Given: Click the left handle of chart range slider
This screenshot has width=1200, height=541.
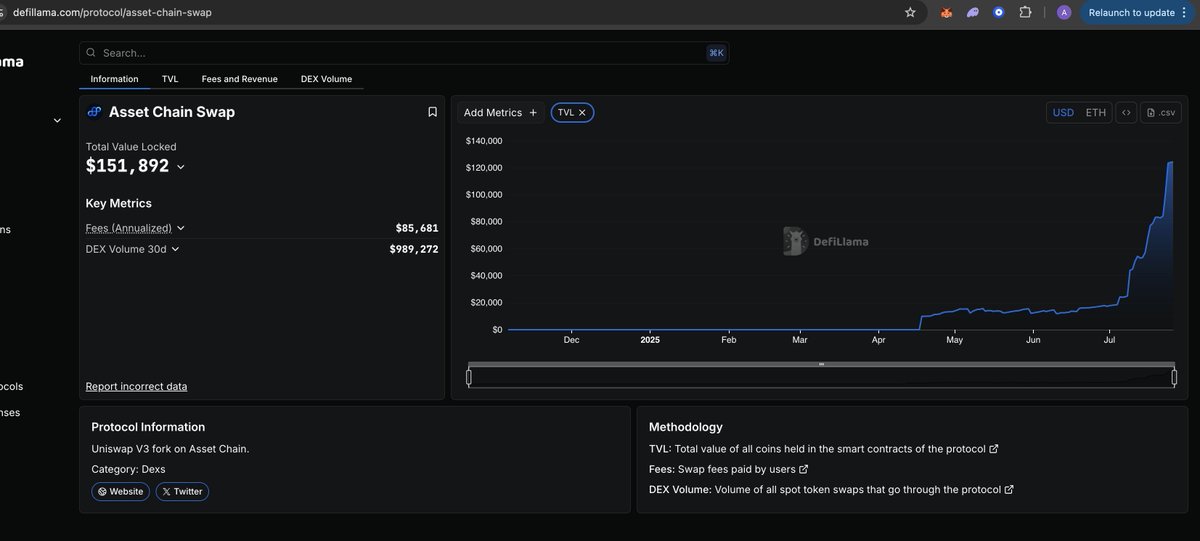Looking at the screenshot, I should point(469,377).
